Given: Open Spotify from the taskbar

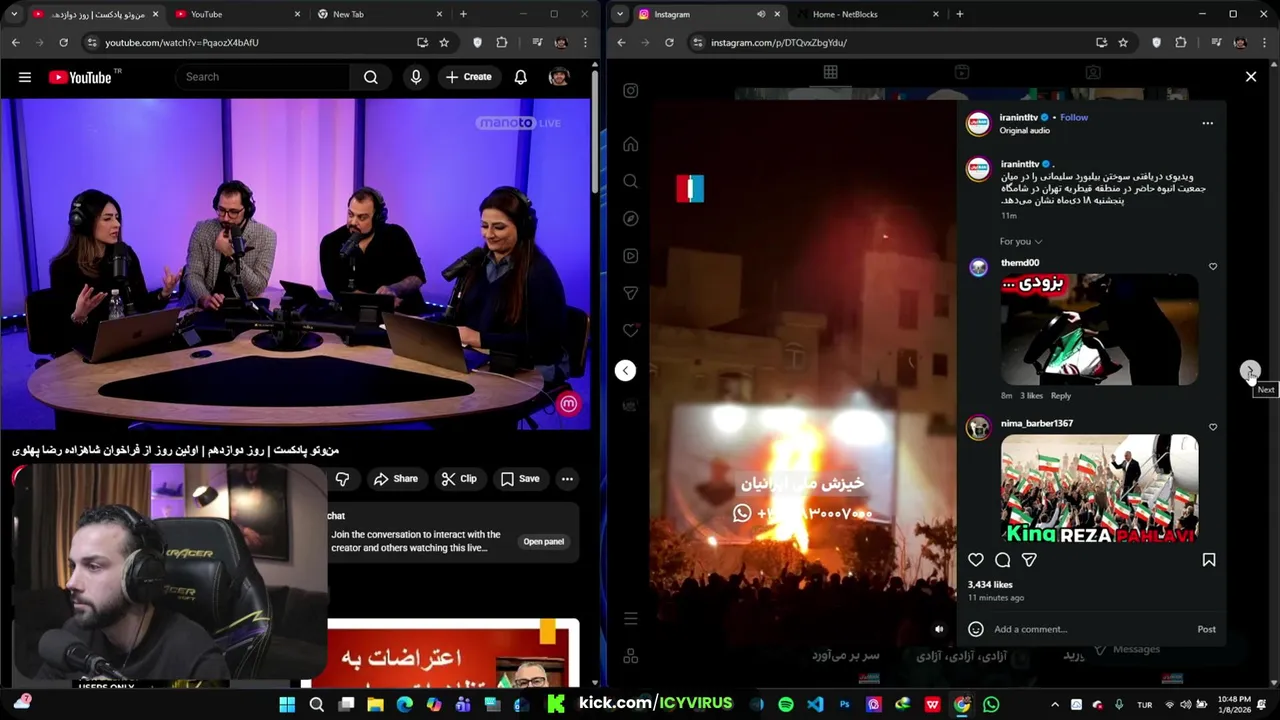Looking at the screenshot, I should (786, 704).
